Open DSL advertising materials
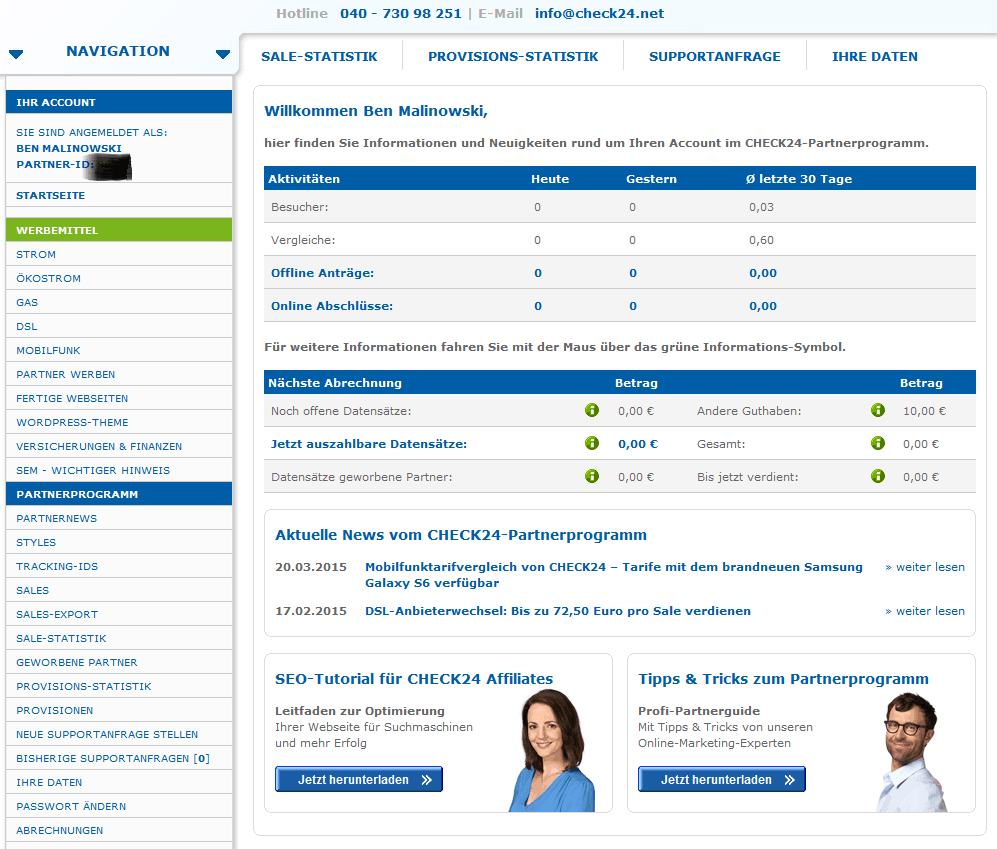The width and height of the screenshot is (997, 849). [119, 326]
